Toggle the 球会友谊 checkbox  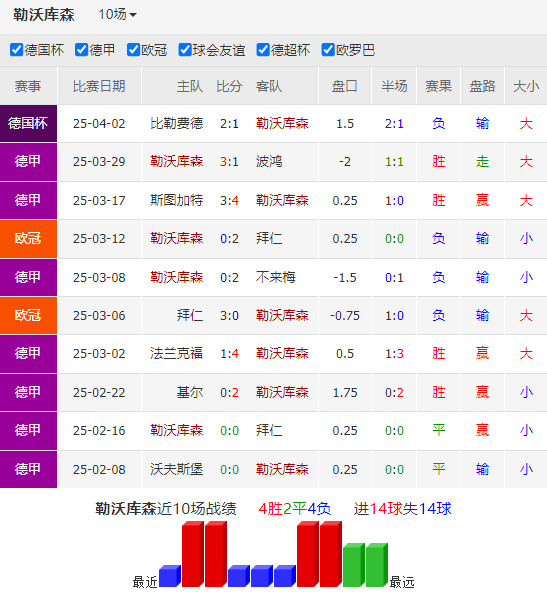185,50
